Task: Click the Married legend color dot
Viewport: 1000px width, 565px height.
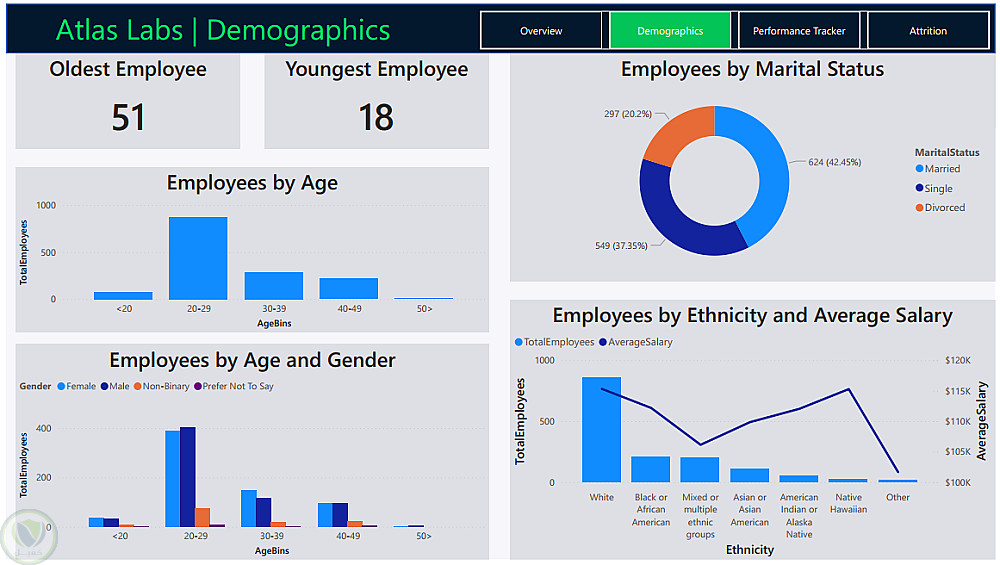Action: 919,168
